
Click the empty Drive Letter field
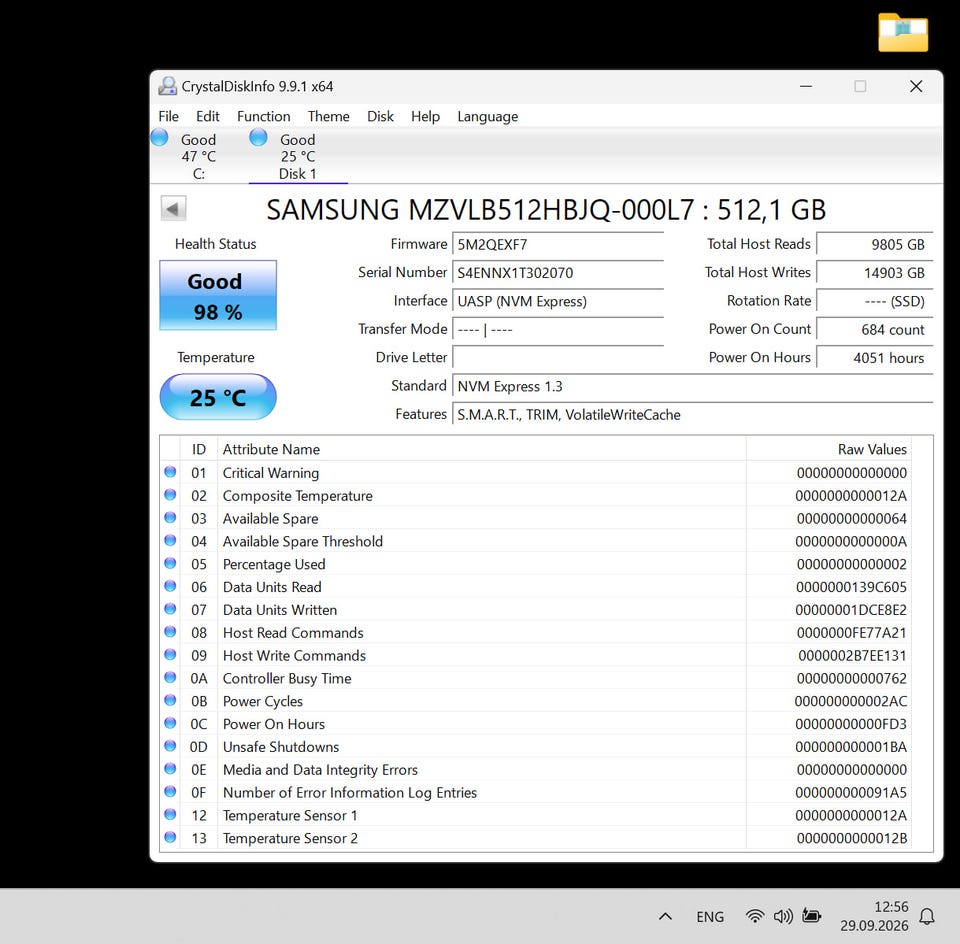click(558, 358)
